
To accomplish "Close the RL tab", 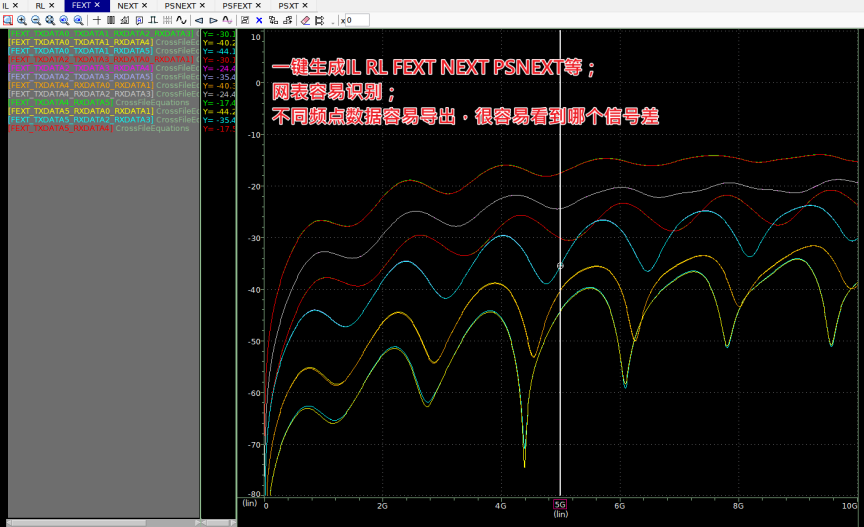I will click(x=51, y=6).
